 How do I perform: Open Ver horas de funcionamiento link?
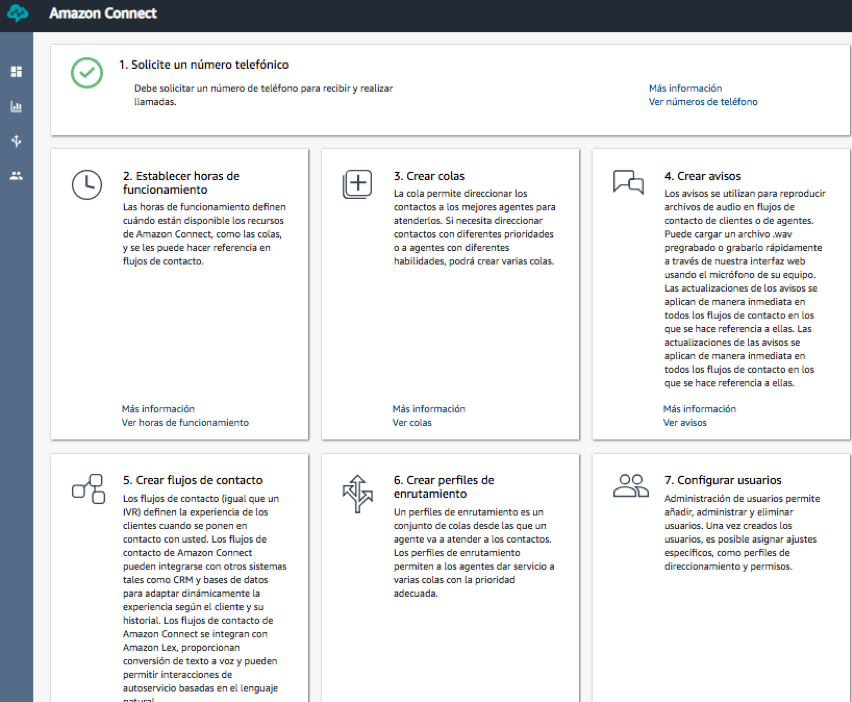(x=185, y=422)
